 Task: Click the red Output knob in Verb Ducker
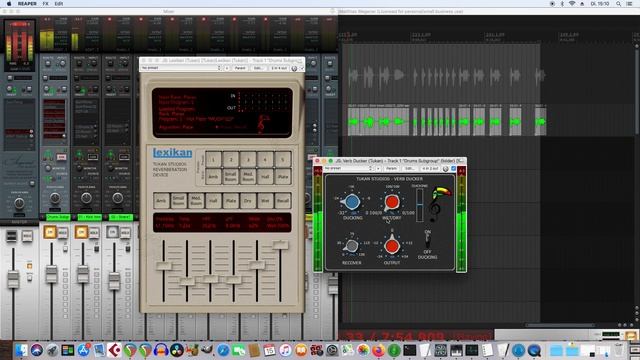pyautogui.click(x=392, y=246)
